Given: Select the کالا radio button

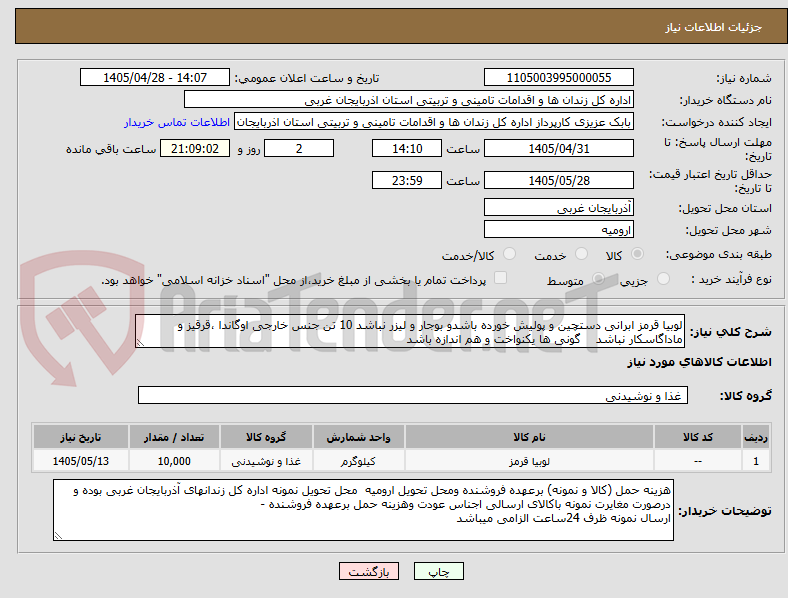Looking at the screenshot, I should click(637, 254).
